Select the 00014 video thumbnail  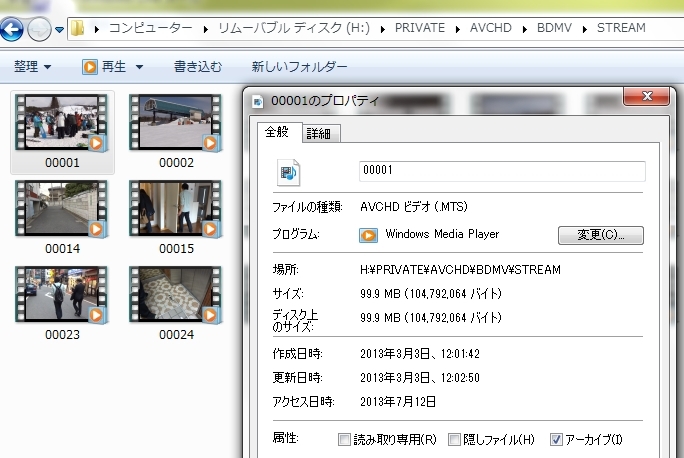click(62, 209)
